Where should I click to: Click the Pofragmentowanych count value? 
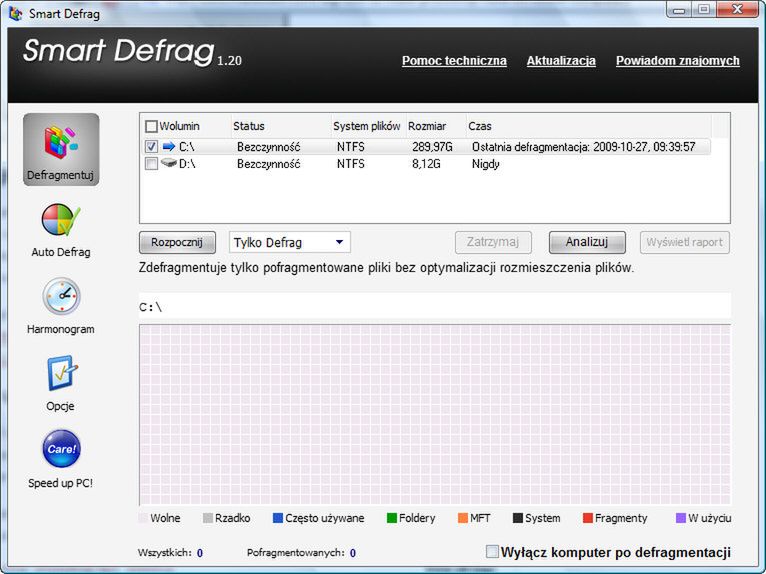click(x=353, y=553)
